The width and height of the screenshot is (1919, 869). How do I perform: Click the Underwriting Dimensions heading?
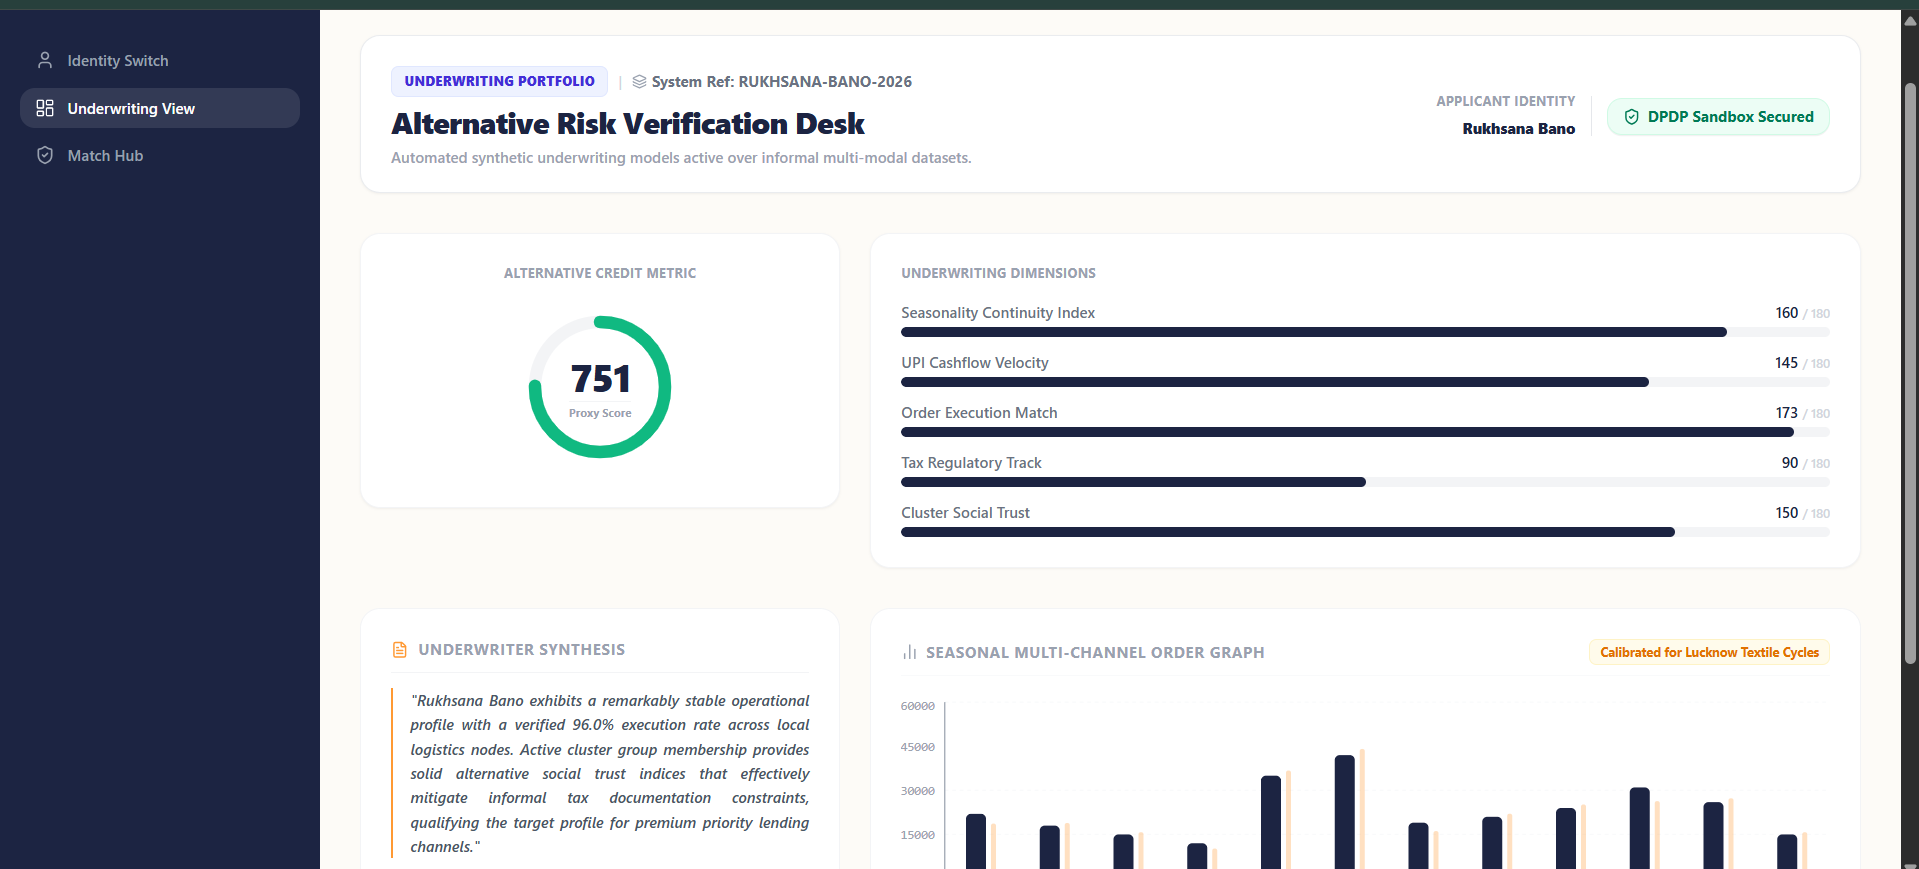click(998, 273)
